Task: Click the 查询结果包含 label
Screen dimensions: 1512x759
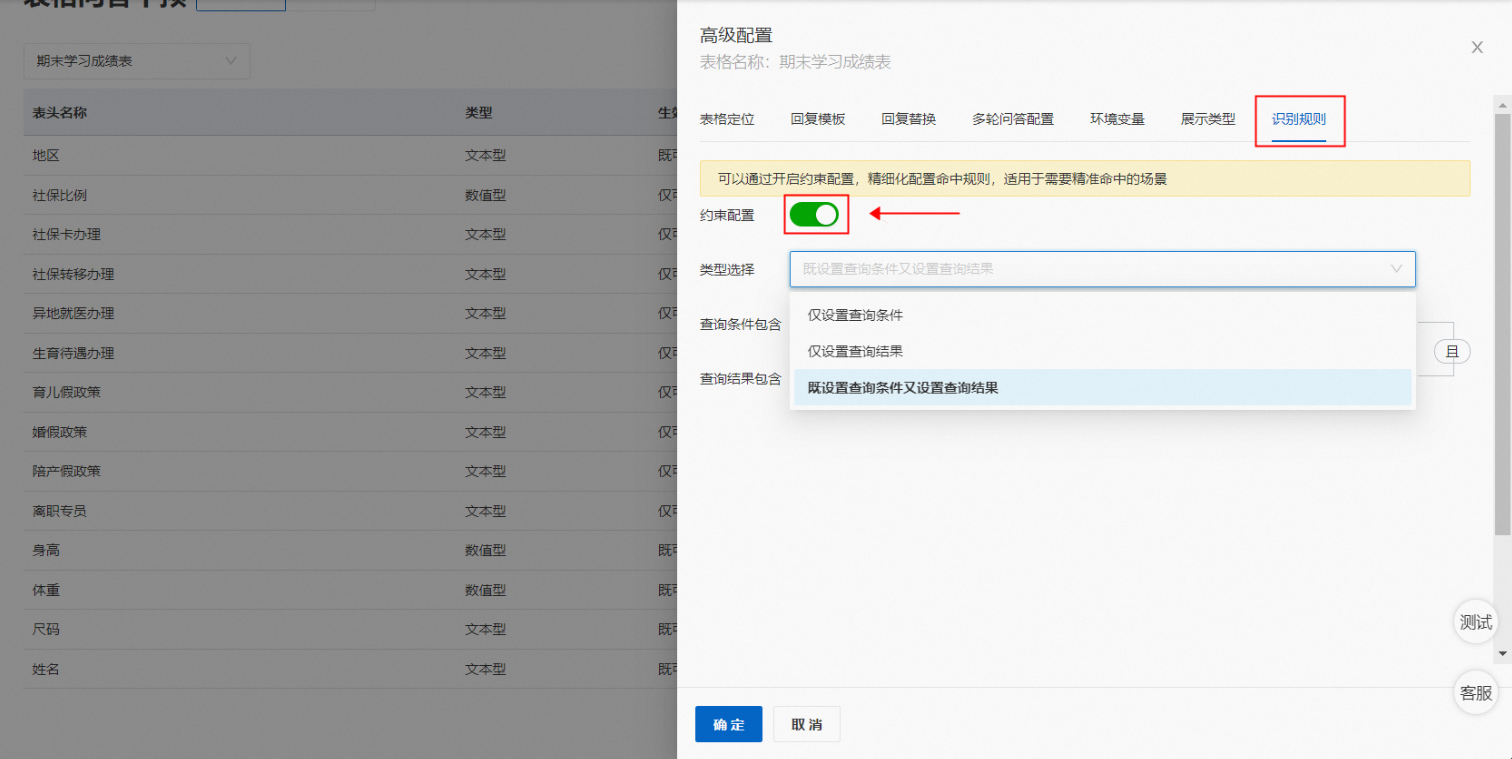Action: click(740, 379)
